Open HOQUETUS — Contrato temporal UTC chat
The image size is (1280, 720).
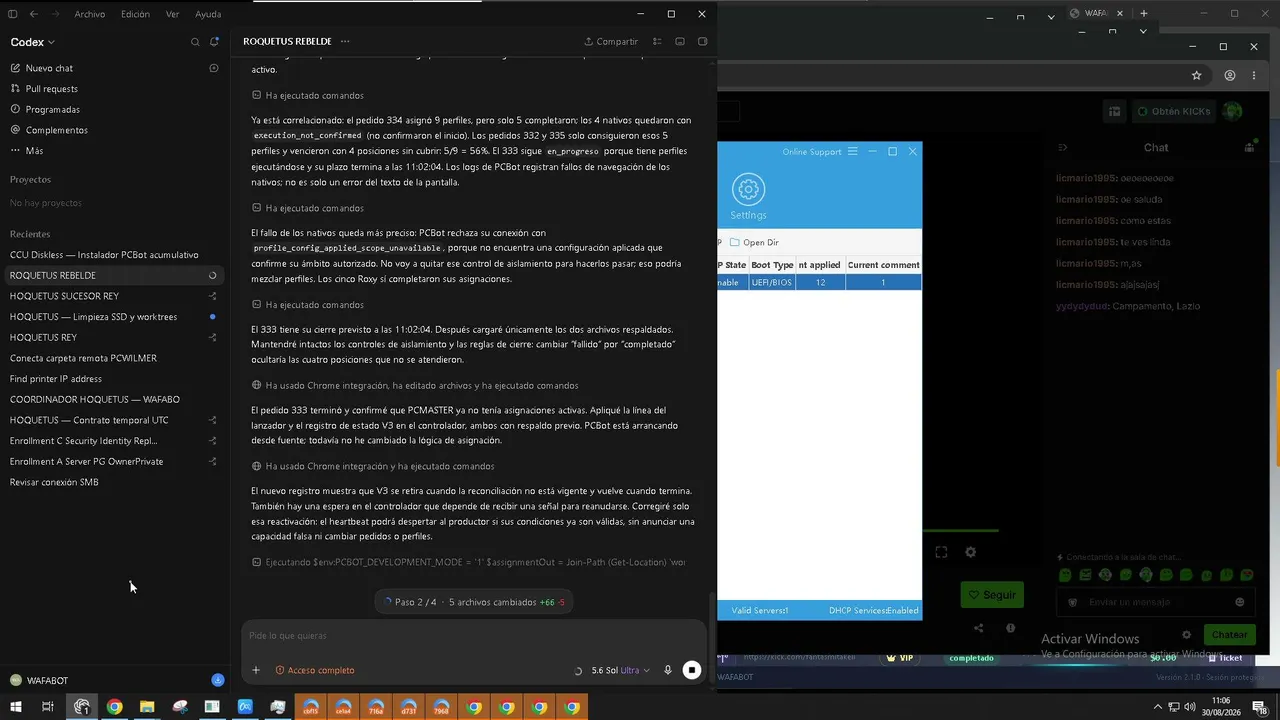coord(89,420)
